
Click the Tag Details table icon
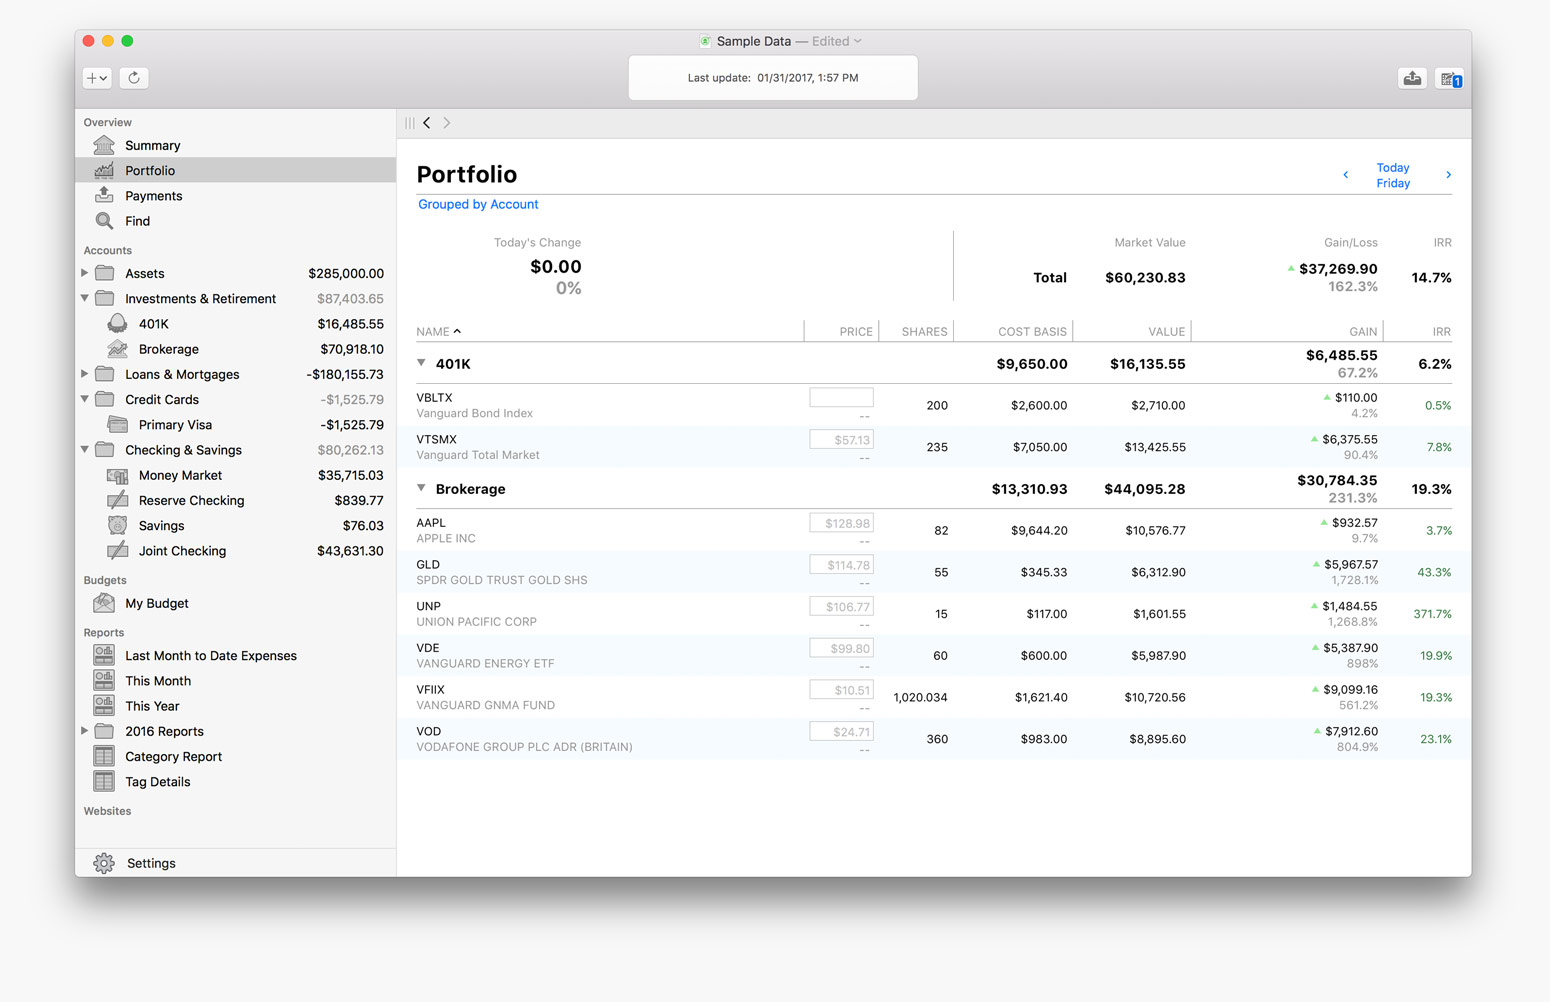coord(104,781)
